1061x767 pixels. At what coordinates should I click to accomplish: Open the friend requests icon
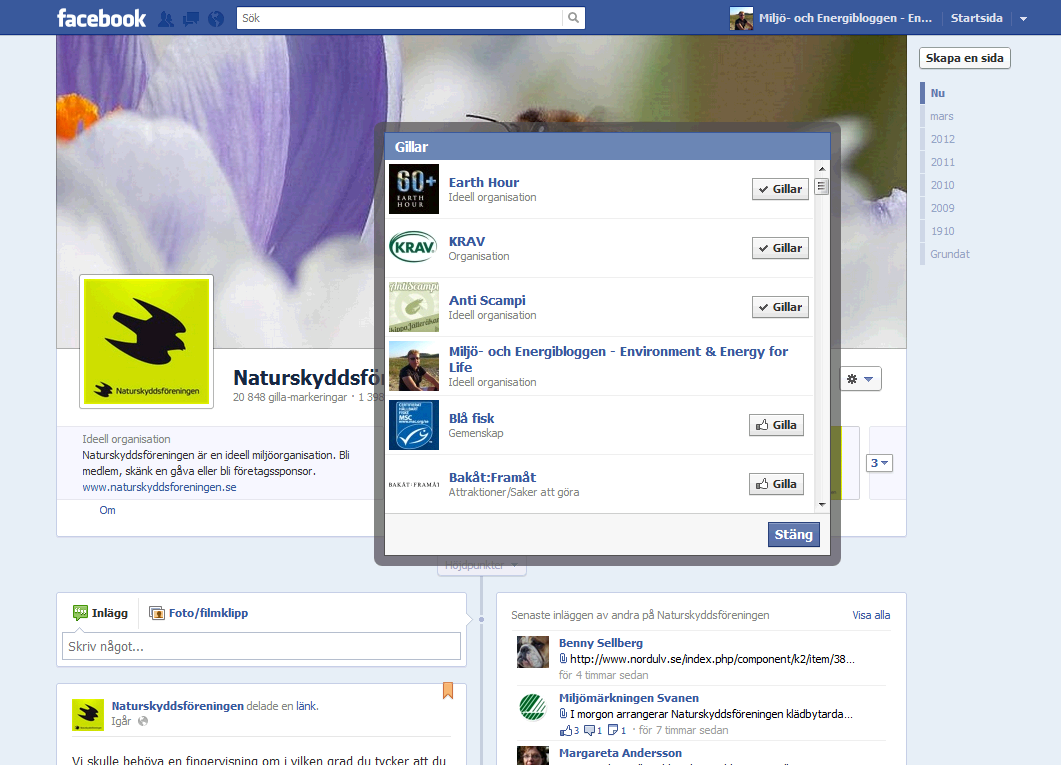click(166, 19)
